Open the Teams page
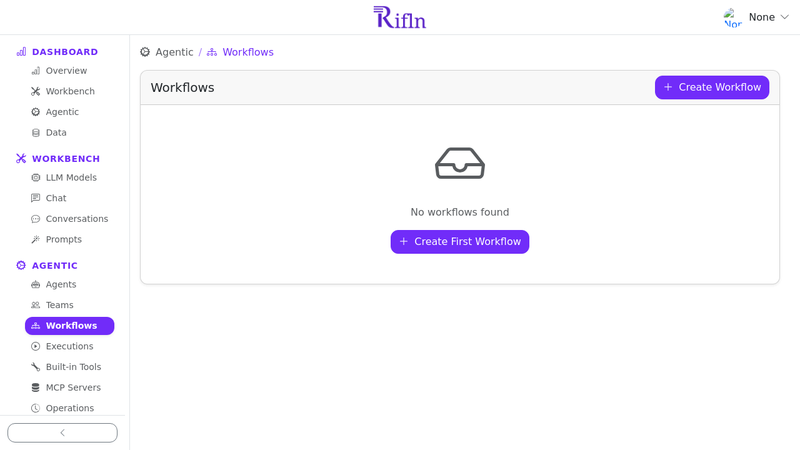Viewport: 800px width, 450px height. (60, 305)
